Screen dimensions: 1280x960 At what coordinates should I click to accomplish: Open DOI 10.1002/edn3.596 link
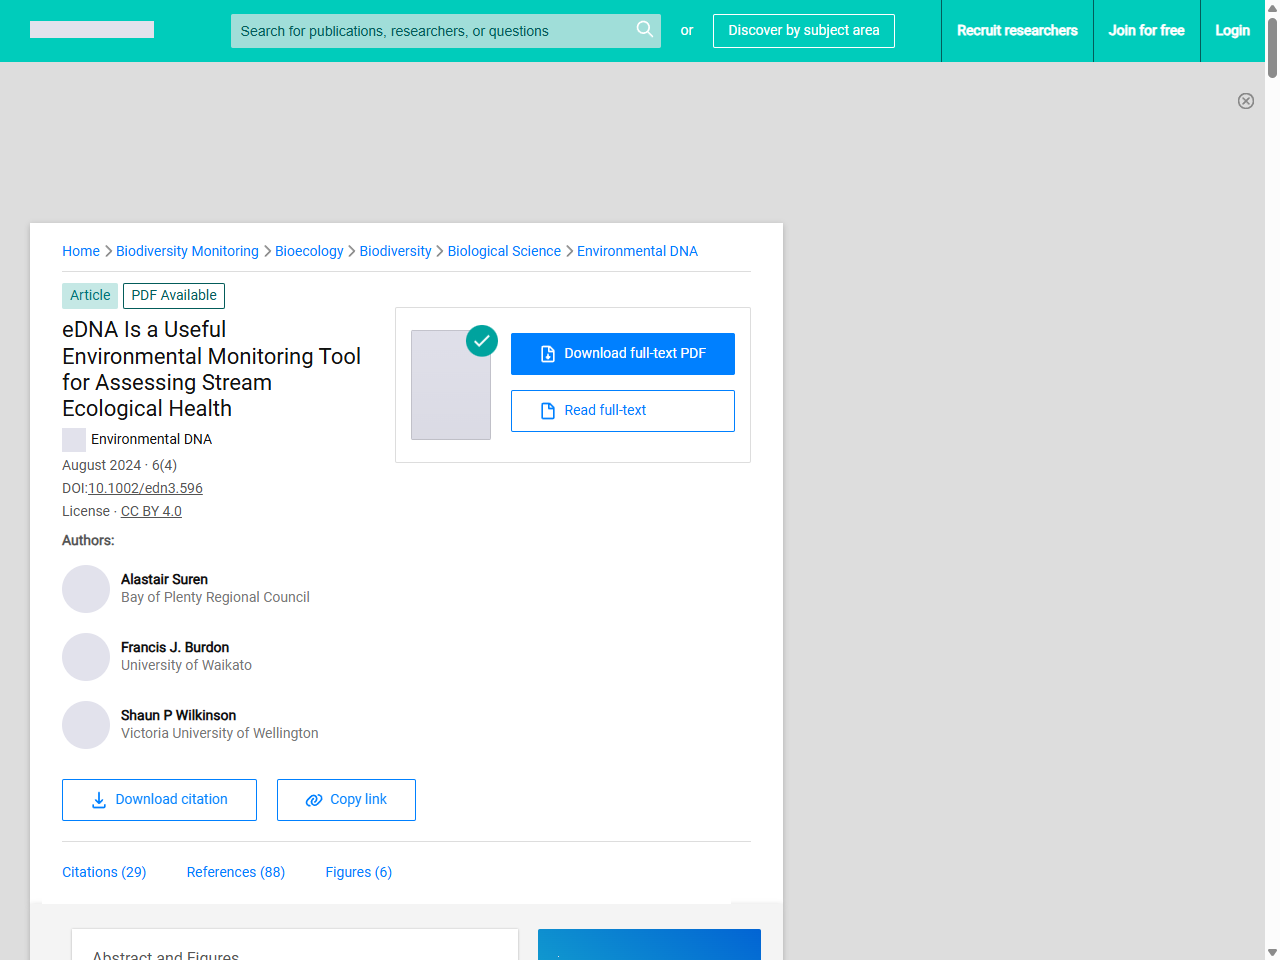[x=145, y=488]
